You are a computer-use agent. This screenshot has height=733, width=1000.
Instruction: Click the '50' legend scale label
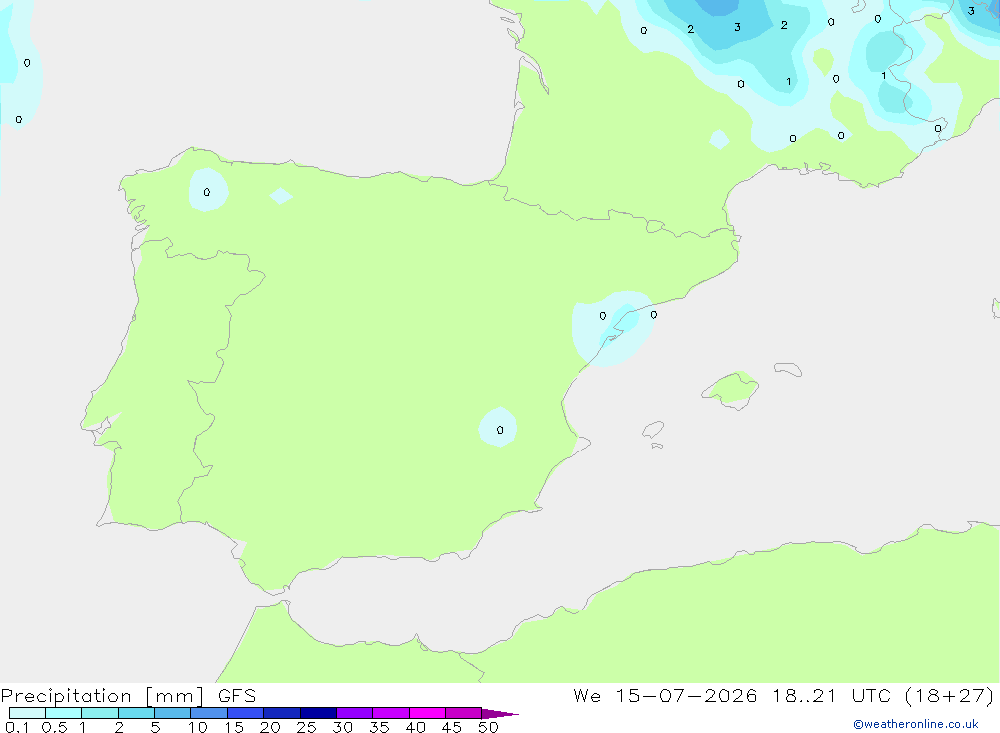[489, 727]
